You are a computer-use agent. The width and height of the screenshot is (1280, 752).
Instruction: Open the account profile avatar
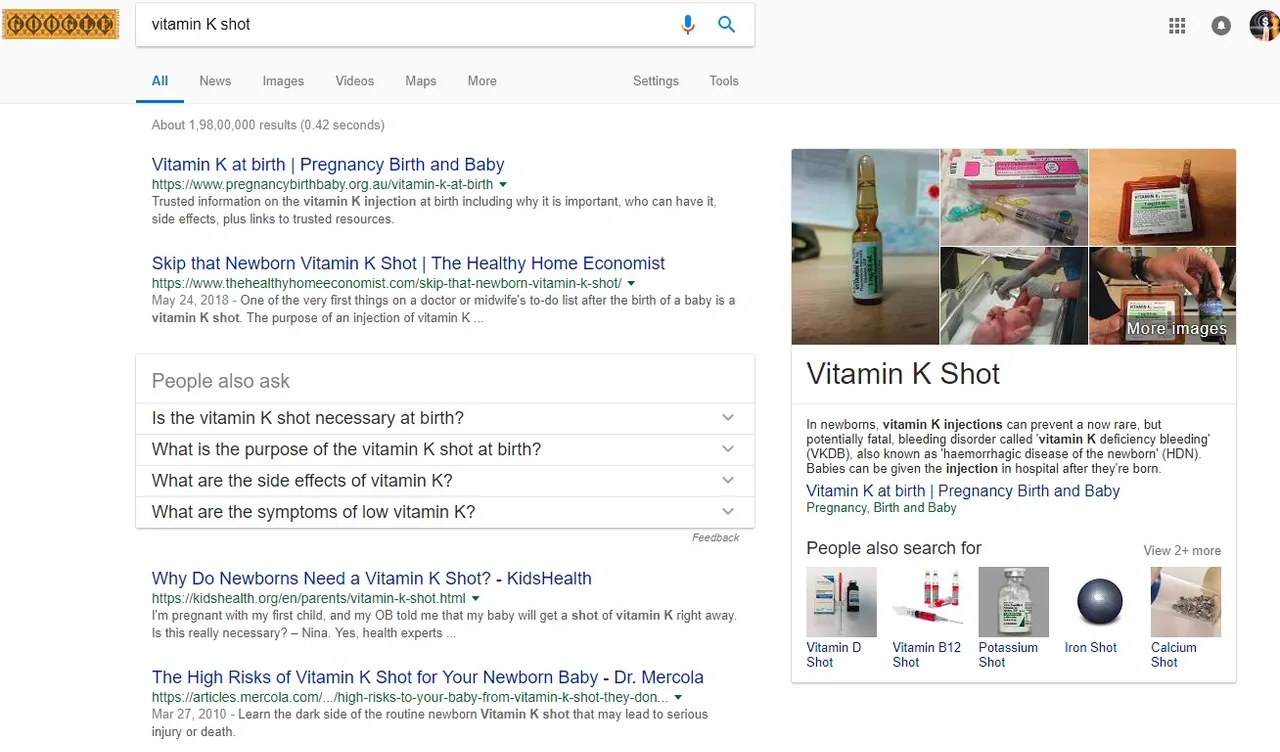(x=1265, y=26)
